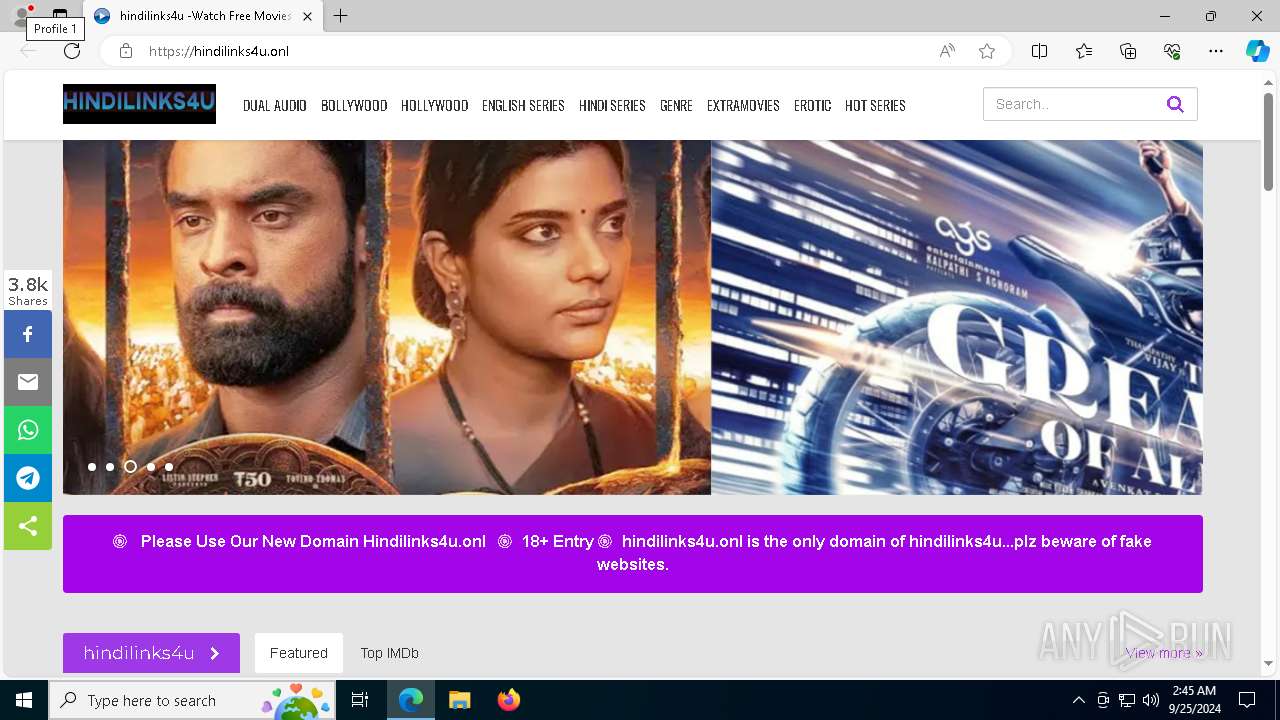Screen dimensions: 1280x720
Task: Open Task View on taskbar
Action: [x=360, y=700]
